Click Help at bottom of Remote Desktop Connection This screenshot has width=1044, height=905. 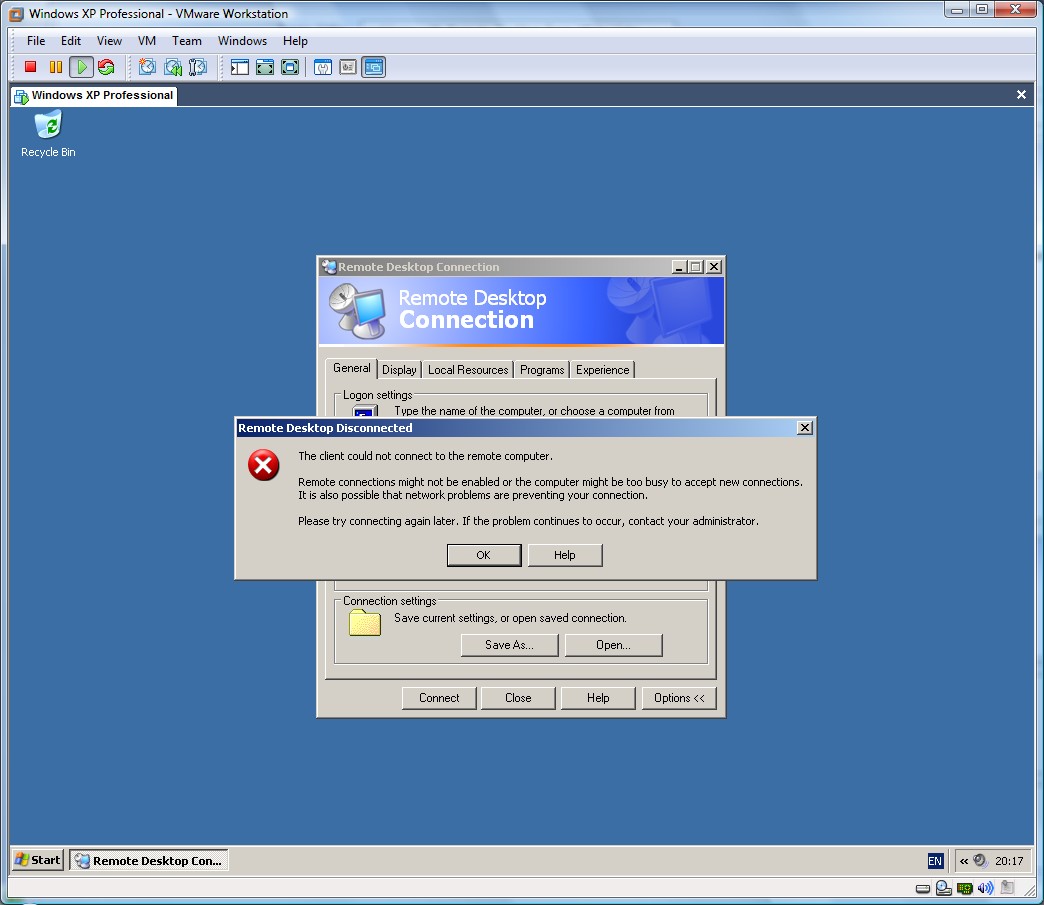click(598, 698)
